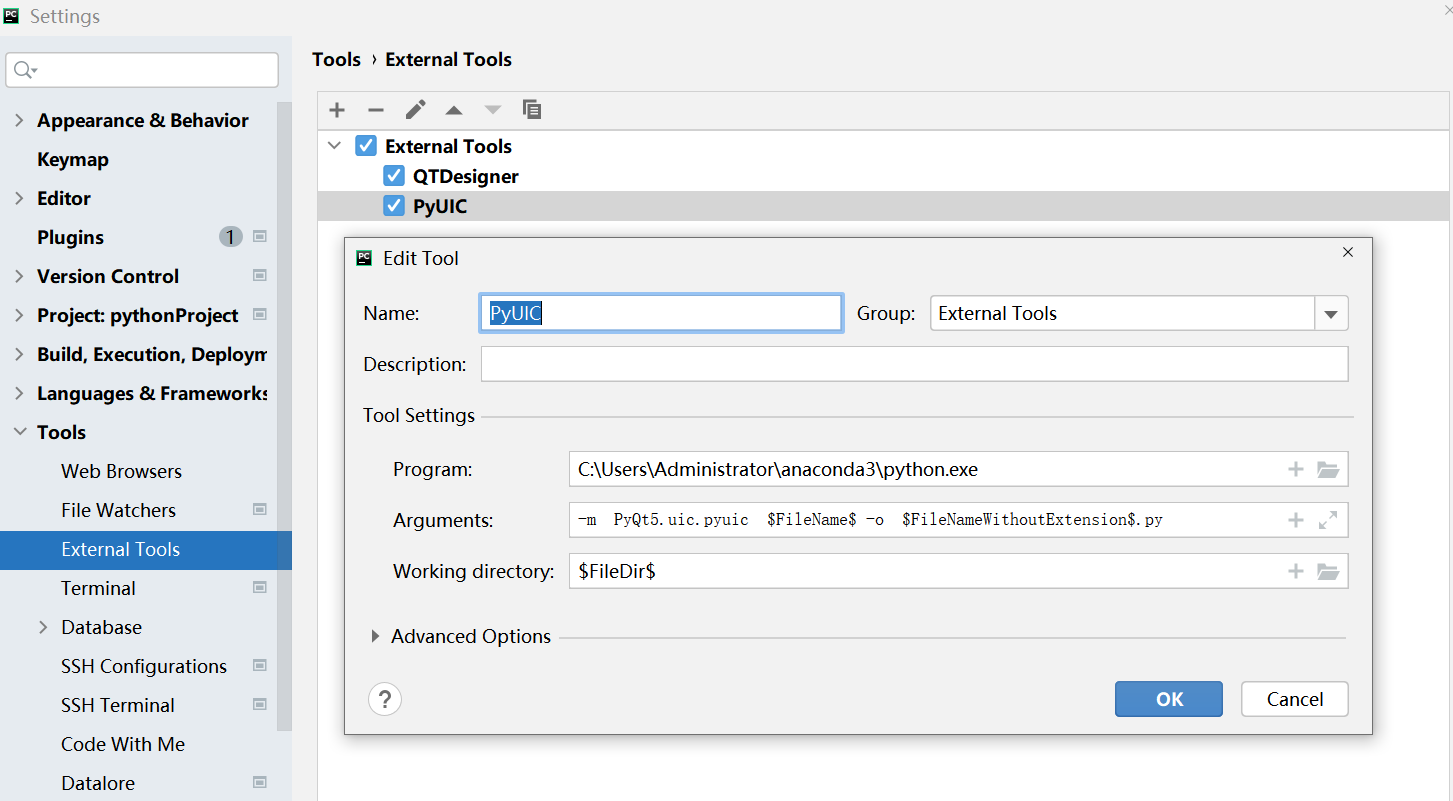Uncheck the QTDesigner tool checkbox
1453x801 pixels.
point(394,176)
